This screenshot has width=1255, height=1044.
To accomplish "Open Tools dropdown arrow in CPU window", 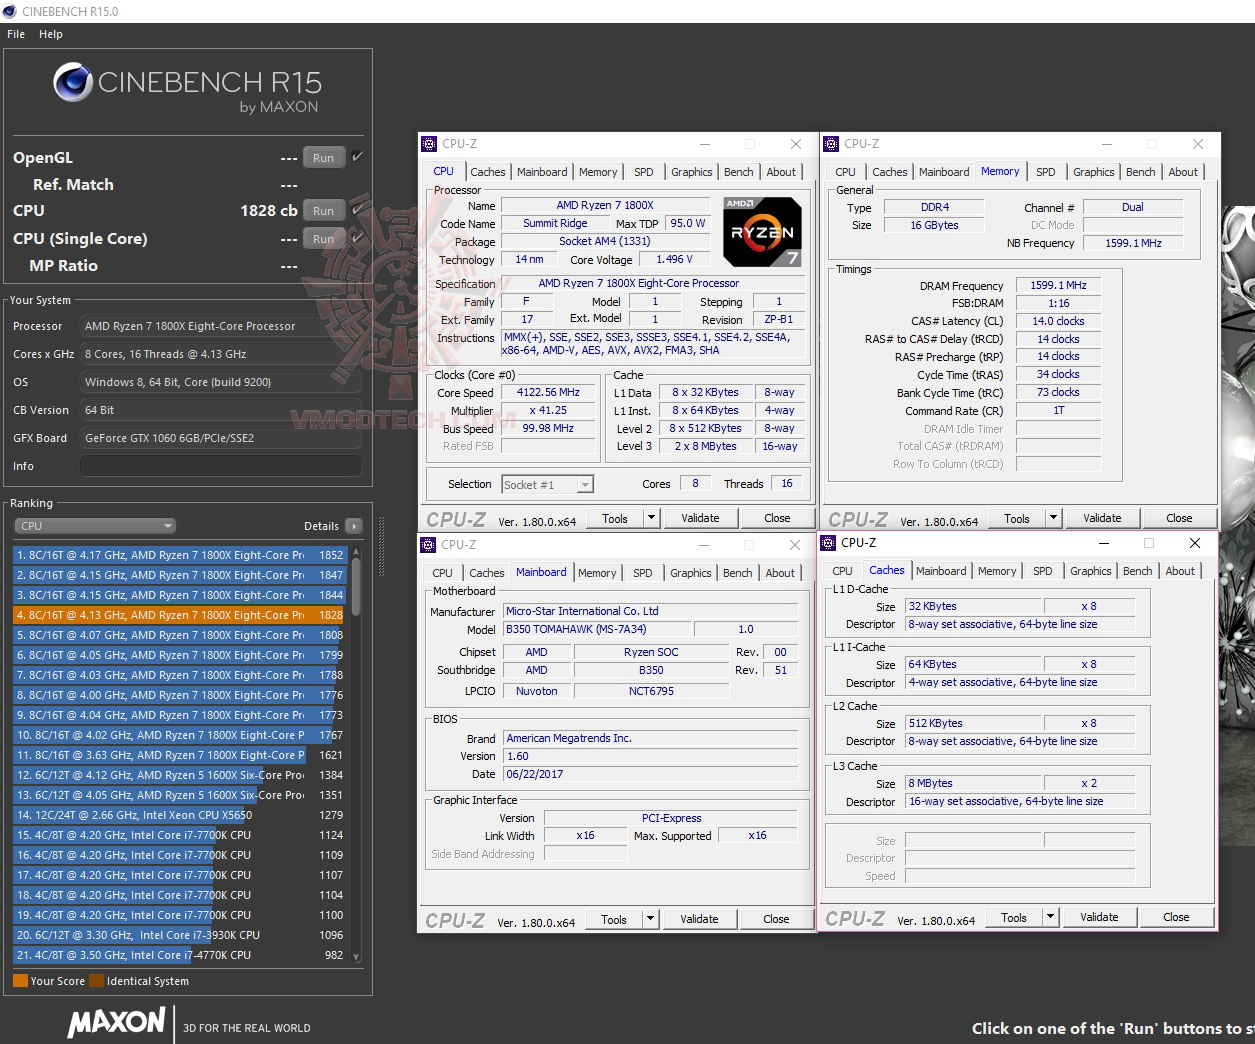I will click(651, 518).
